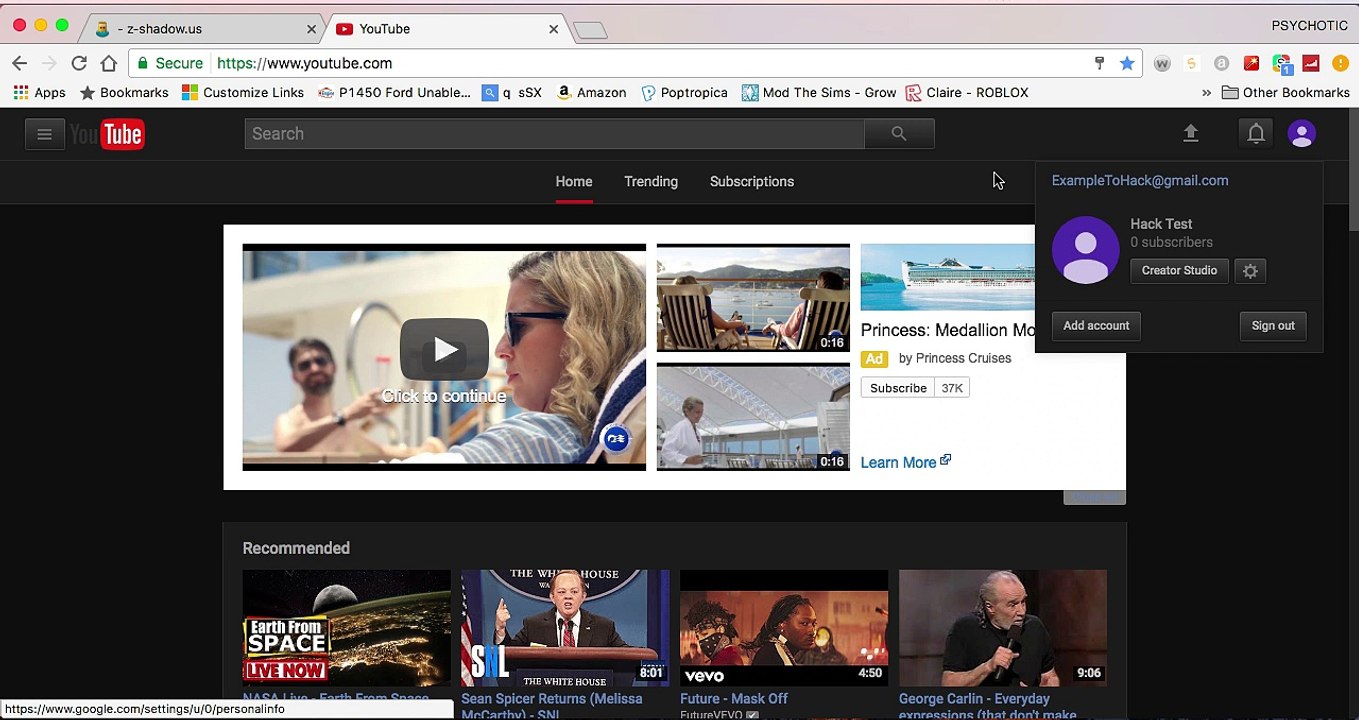The width and height of the screenshot is (1359, 720).
Task: Click Add account button
Action: [x=1096, y=326]
